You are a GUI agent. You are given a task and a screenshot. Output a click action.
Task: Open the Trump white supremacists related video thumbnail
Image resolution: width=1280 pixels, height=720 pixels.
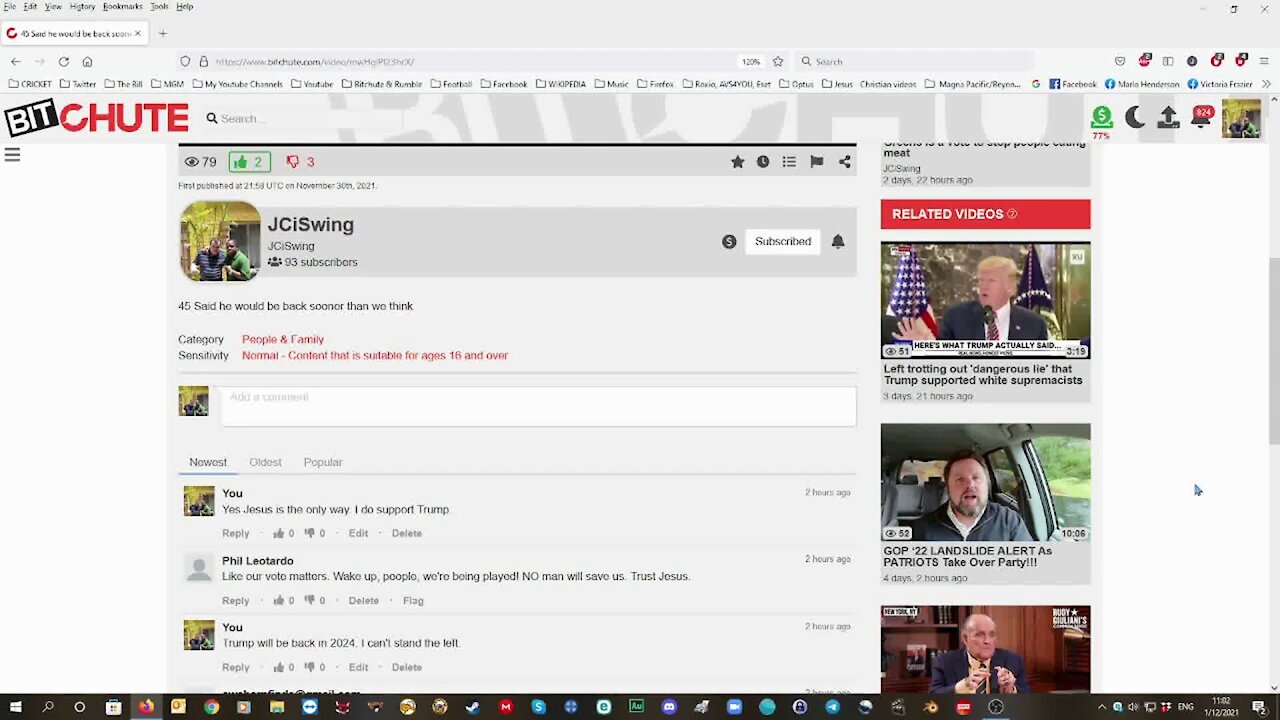tap(985, 301)
